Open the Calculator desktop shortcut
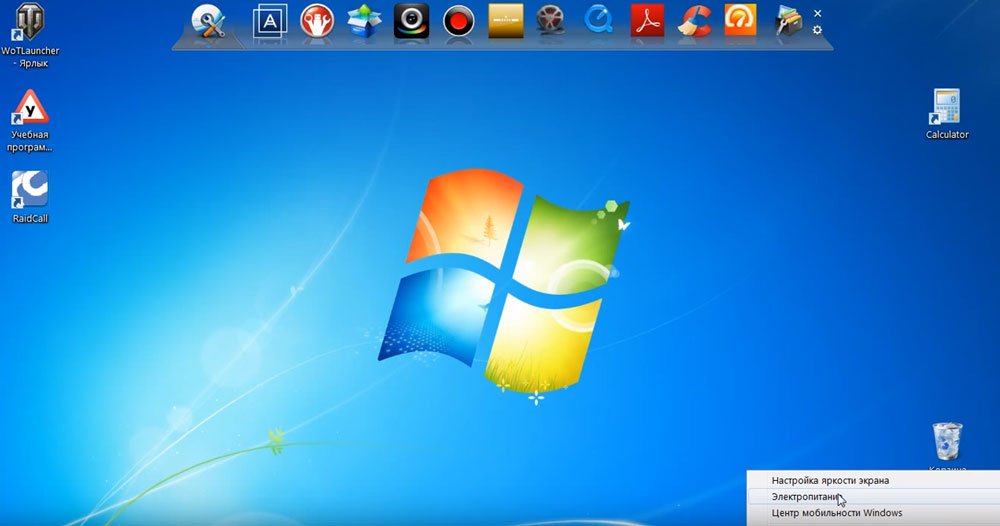This screenshot has height=526, width=1000. 946,114
